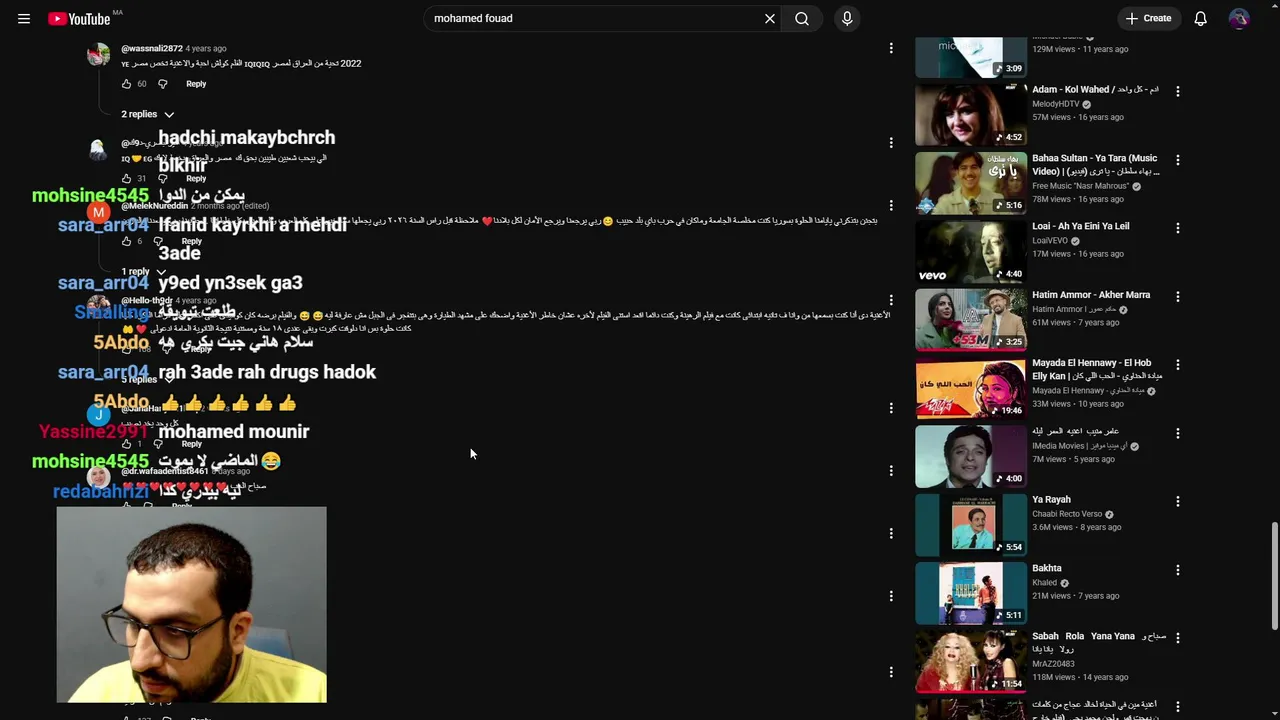Screen dimensions: 1280x720
Task: Open options menu for @wassnali2872 comment
Action: (891, 48)
